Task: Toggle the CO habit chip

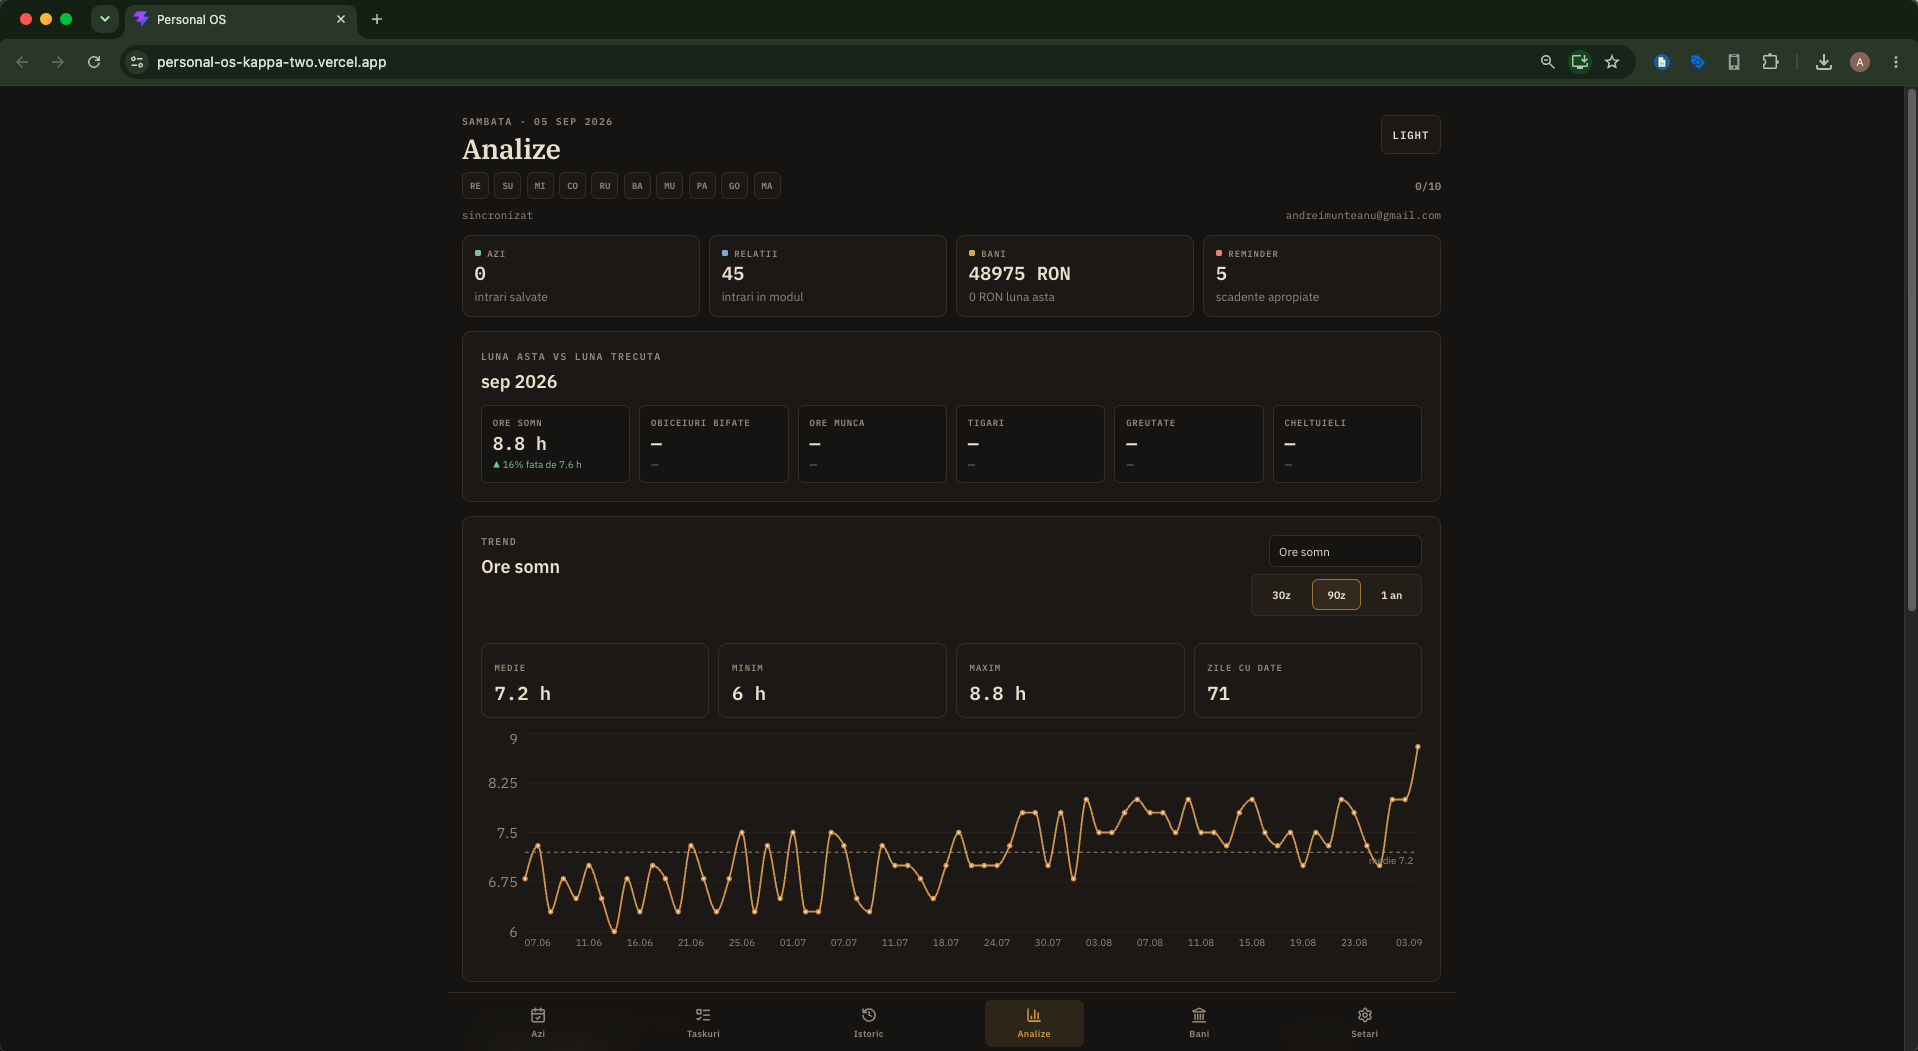Action: point(572,186)
